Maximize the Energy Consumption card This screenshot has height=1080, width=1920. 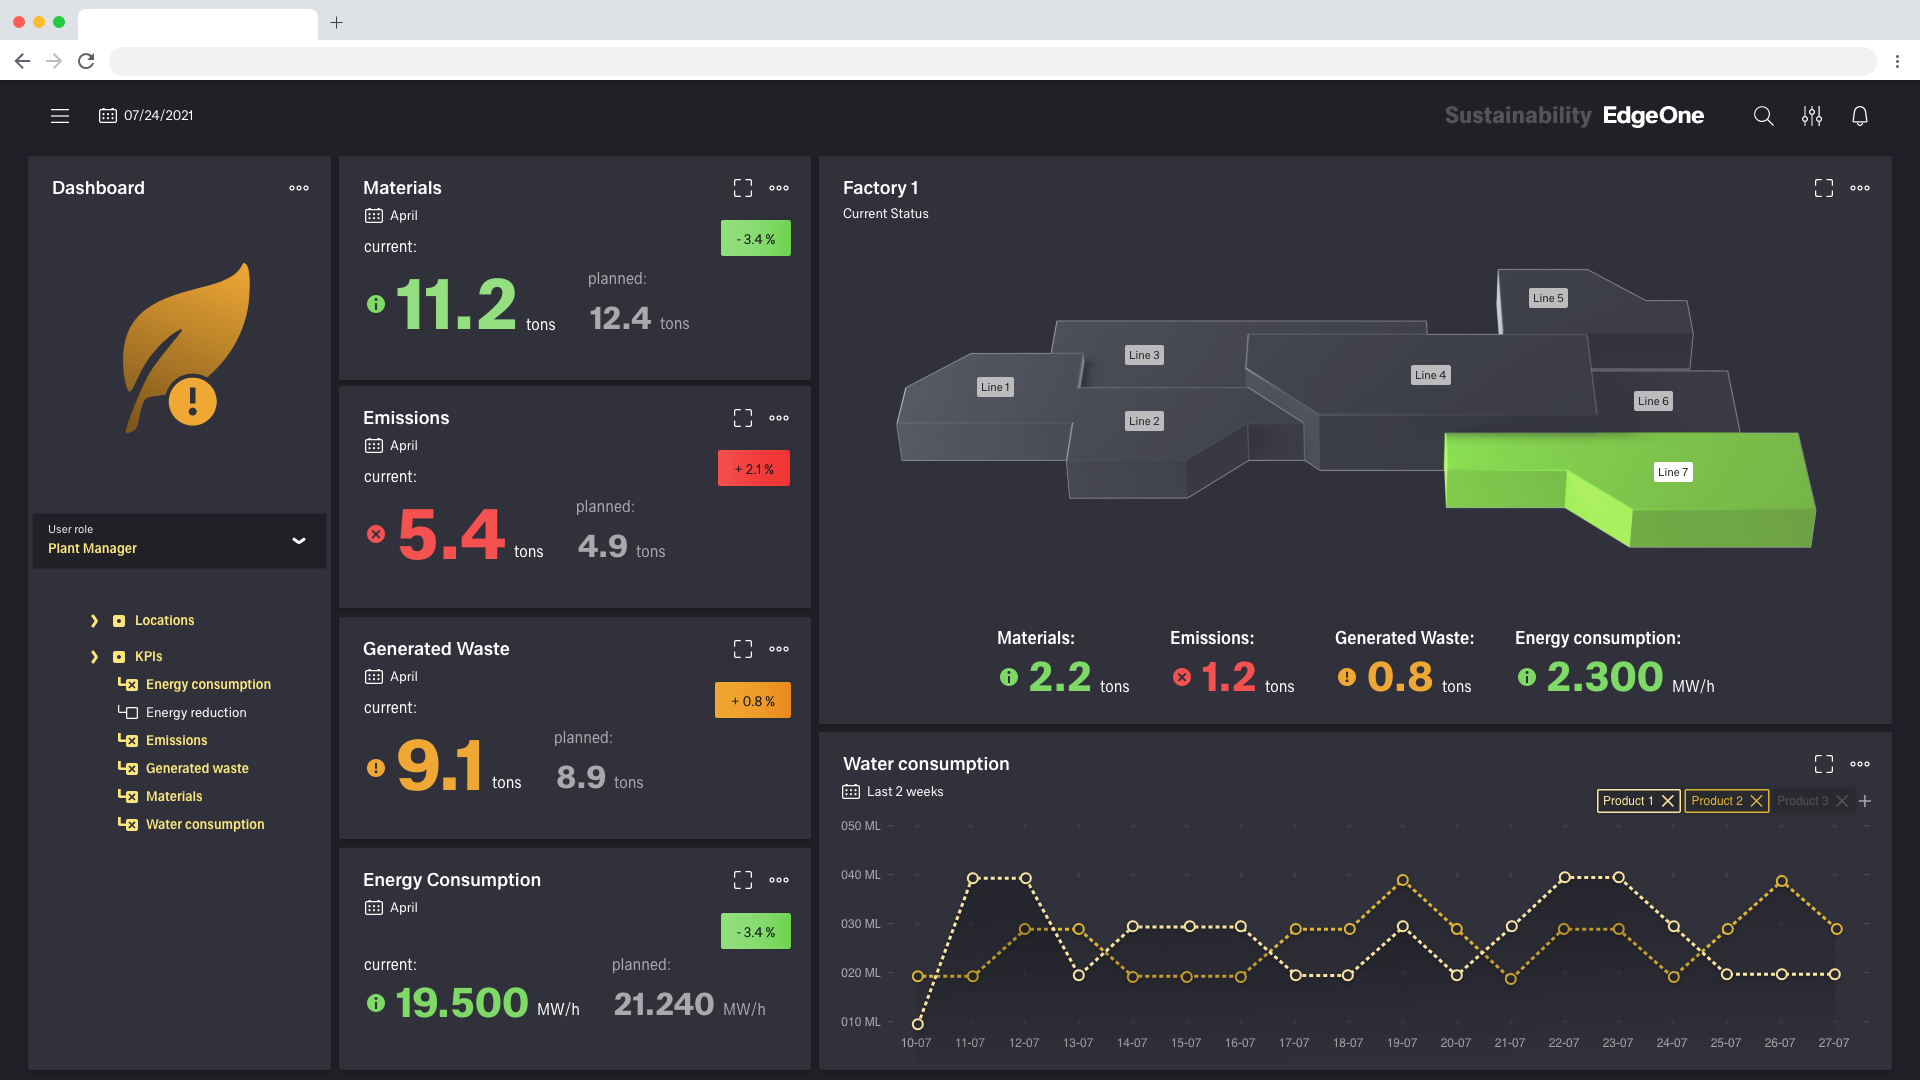742,880
